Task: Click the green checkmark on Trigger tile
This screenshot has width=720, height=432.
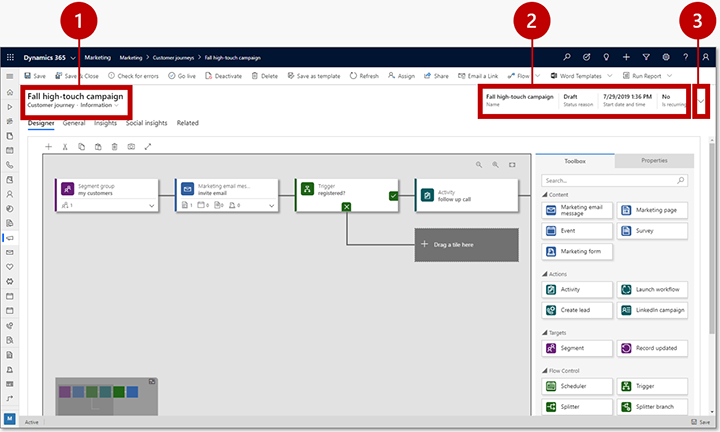Action: (x=394, y=196)
